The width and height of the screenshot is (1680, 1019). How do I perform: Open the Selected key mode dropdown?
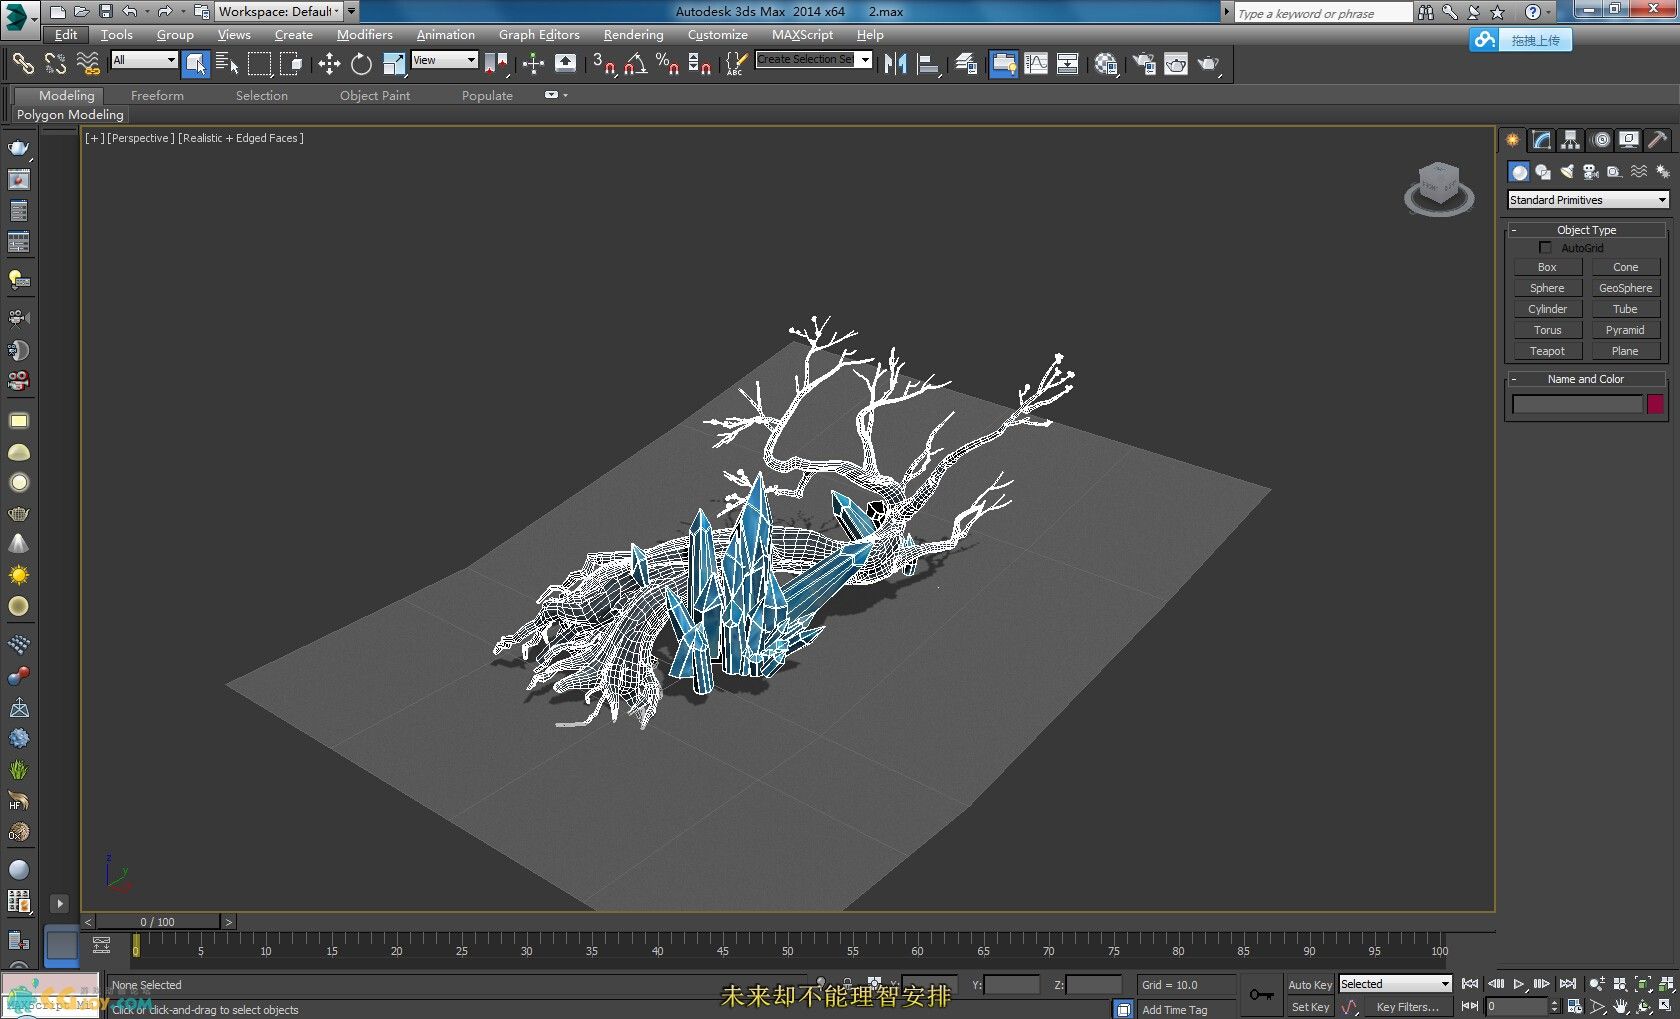tap(1395, 984)
